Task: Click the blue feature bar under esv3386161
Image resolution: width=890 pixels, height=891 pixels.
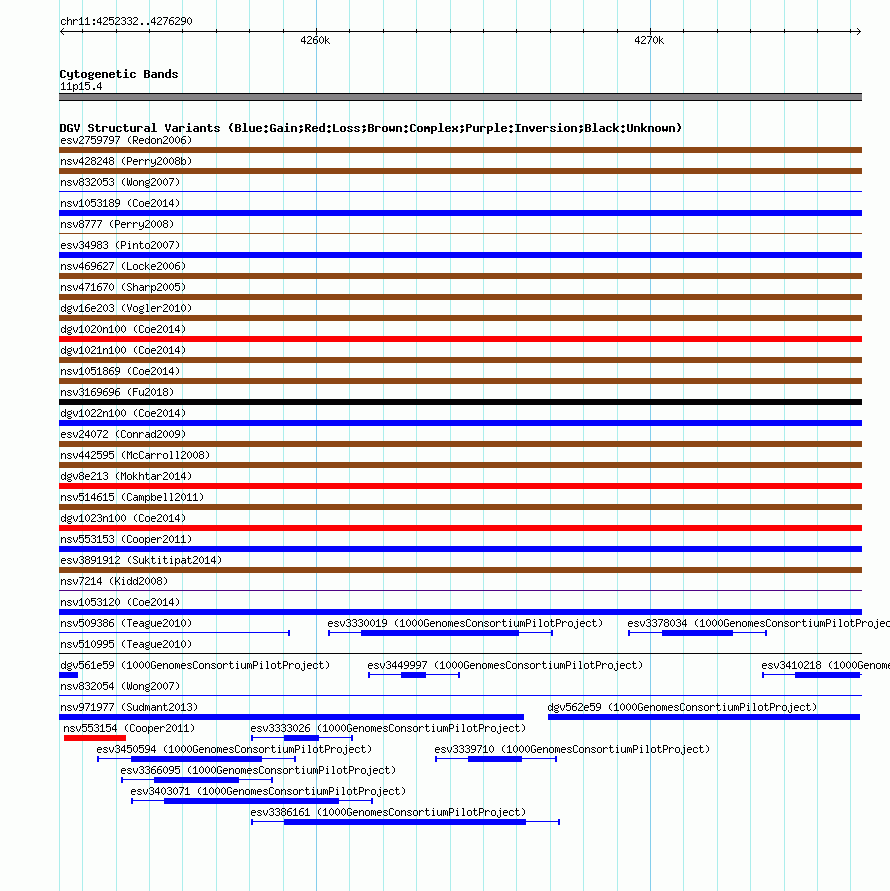Action: click(405, 822)
